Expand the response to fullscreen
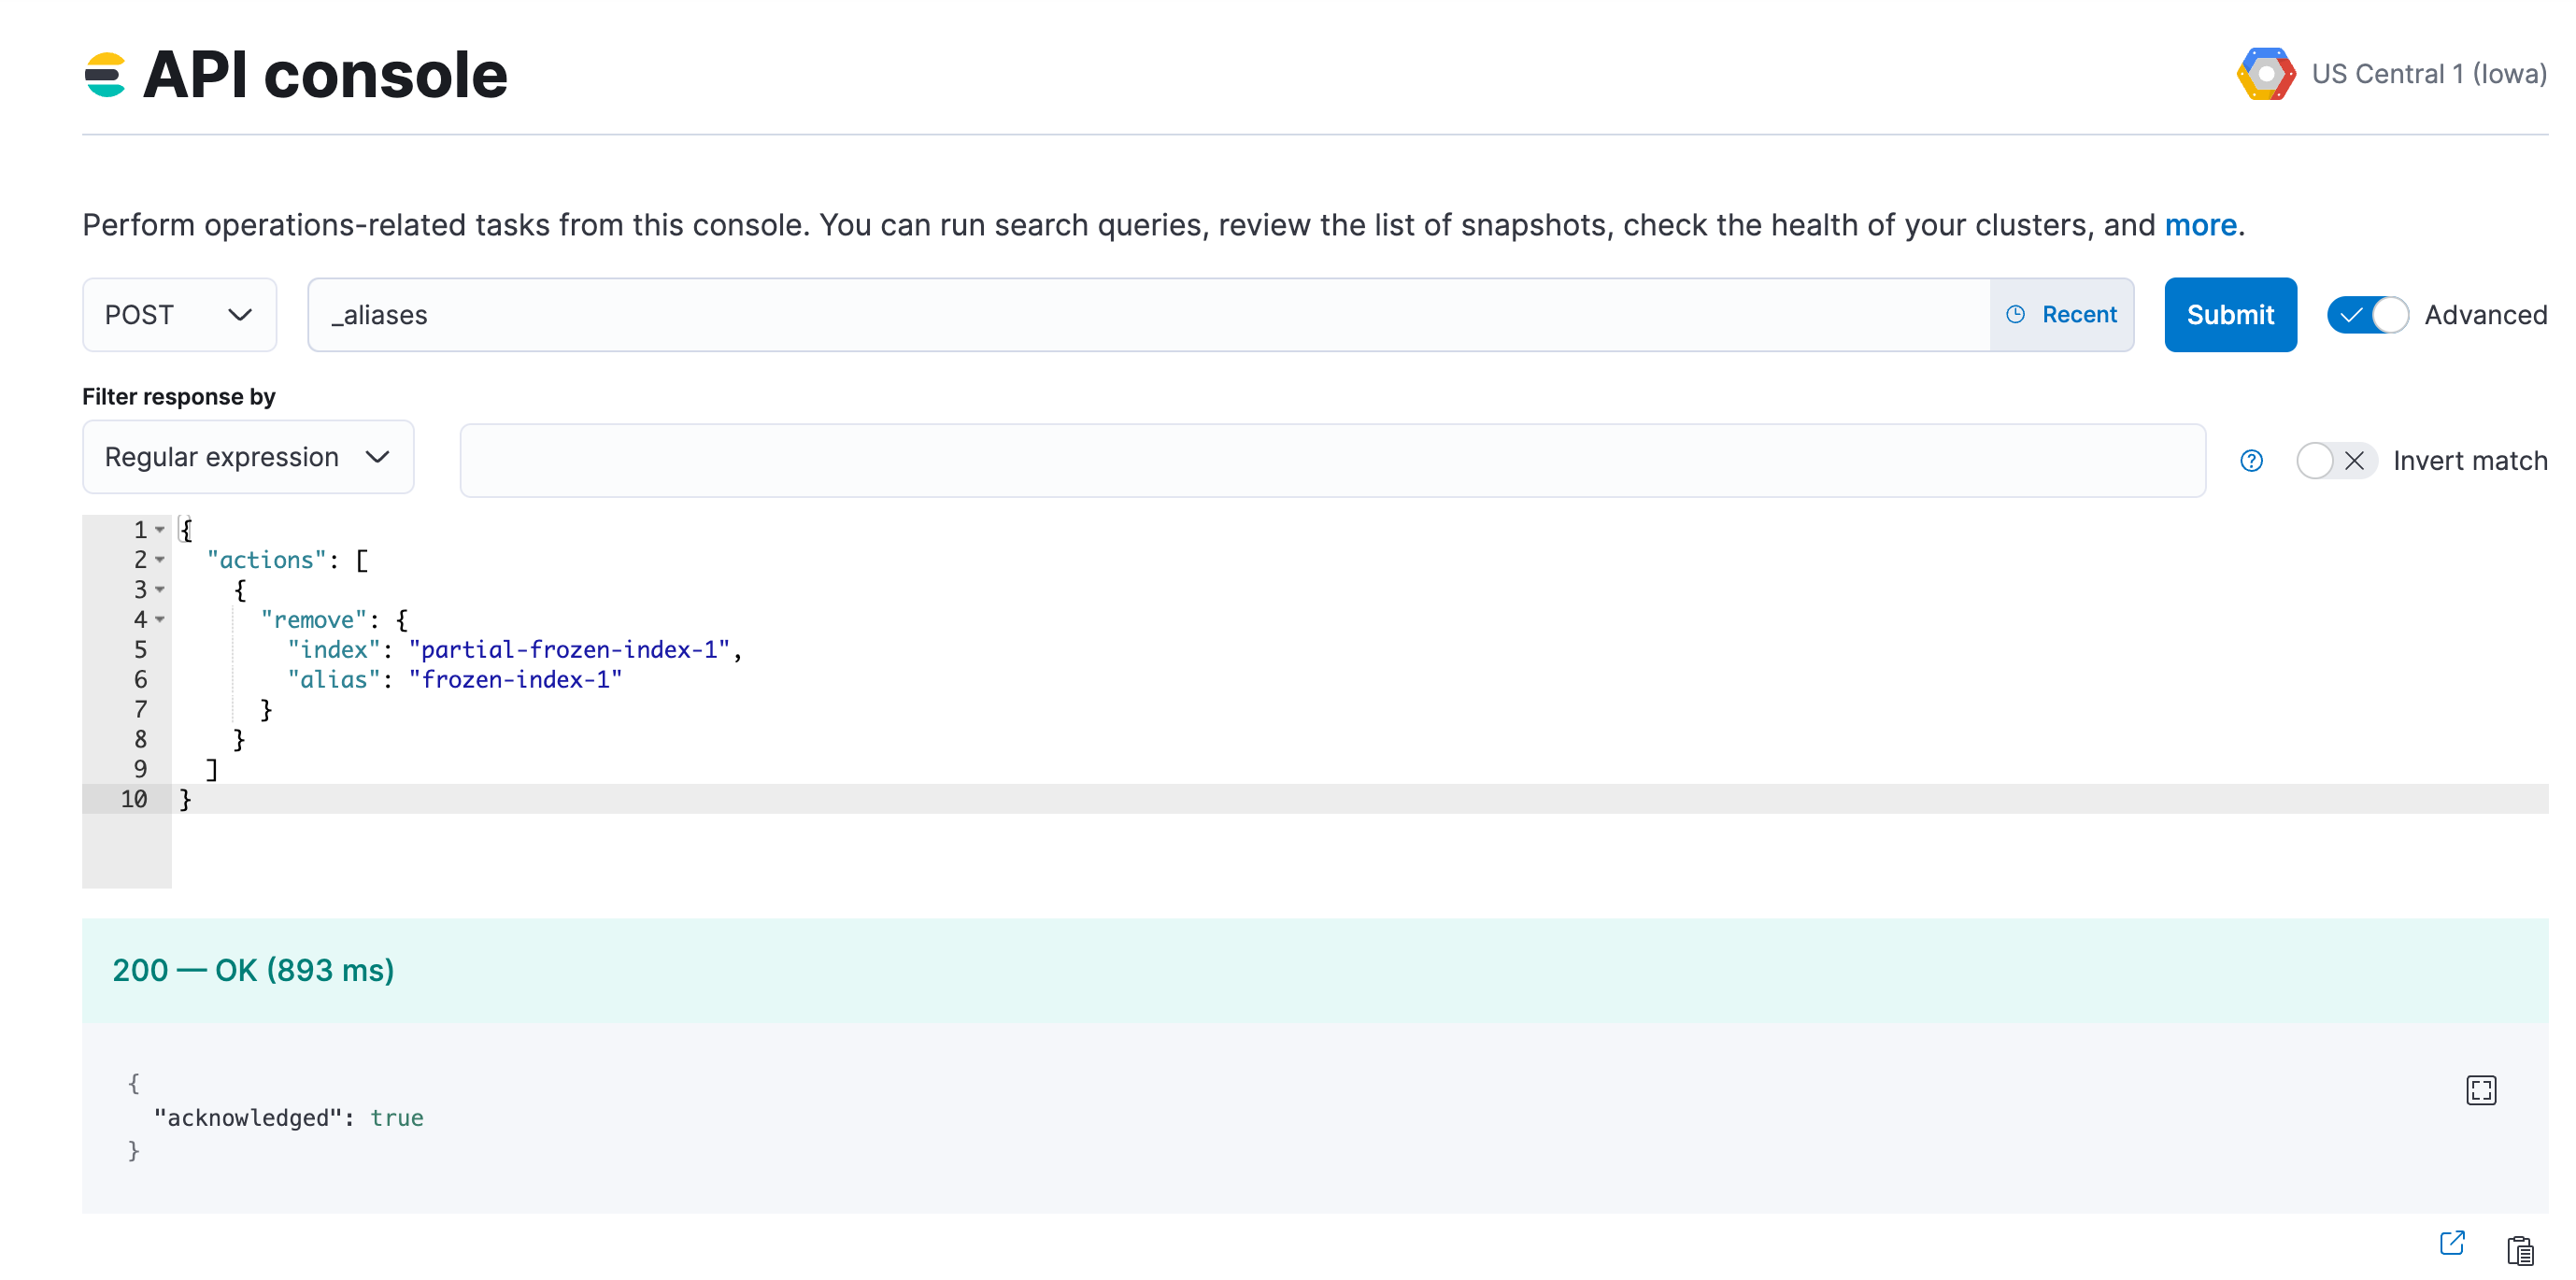Viewport: 2576px width, 1280px height. click(2481, 1090)
